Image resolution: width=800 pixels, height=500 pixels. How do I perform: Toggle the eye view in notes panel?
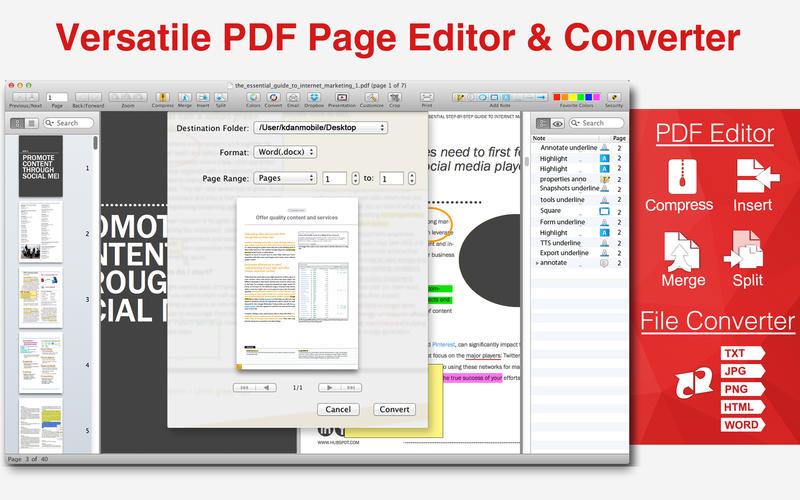[x=558, y=123]
